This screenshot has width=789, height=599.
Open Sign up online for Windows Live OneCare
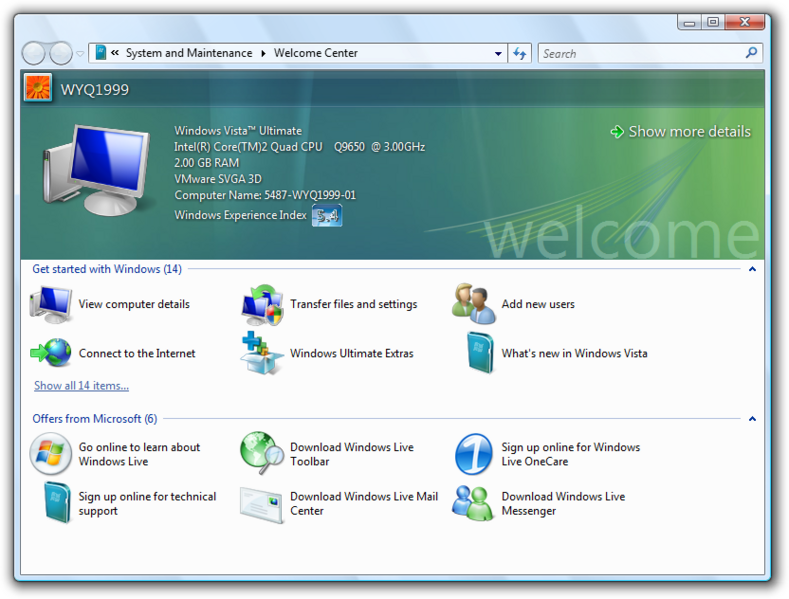coord(571,454)
